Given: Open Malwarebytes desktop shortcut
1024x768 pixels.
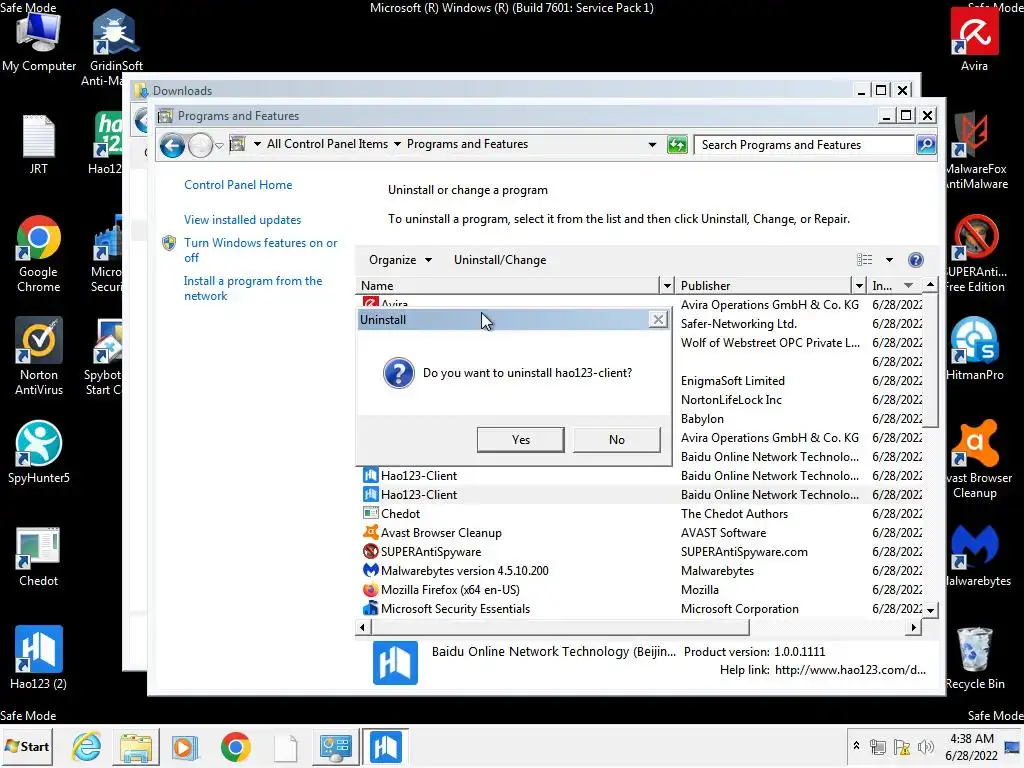Looking at the screenshot, I should [x=976, y=555].
